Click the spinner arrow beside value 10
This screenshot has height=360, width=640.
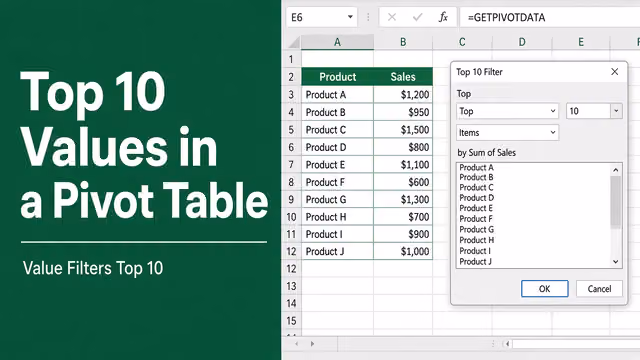click(616, 111)
